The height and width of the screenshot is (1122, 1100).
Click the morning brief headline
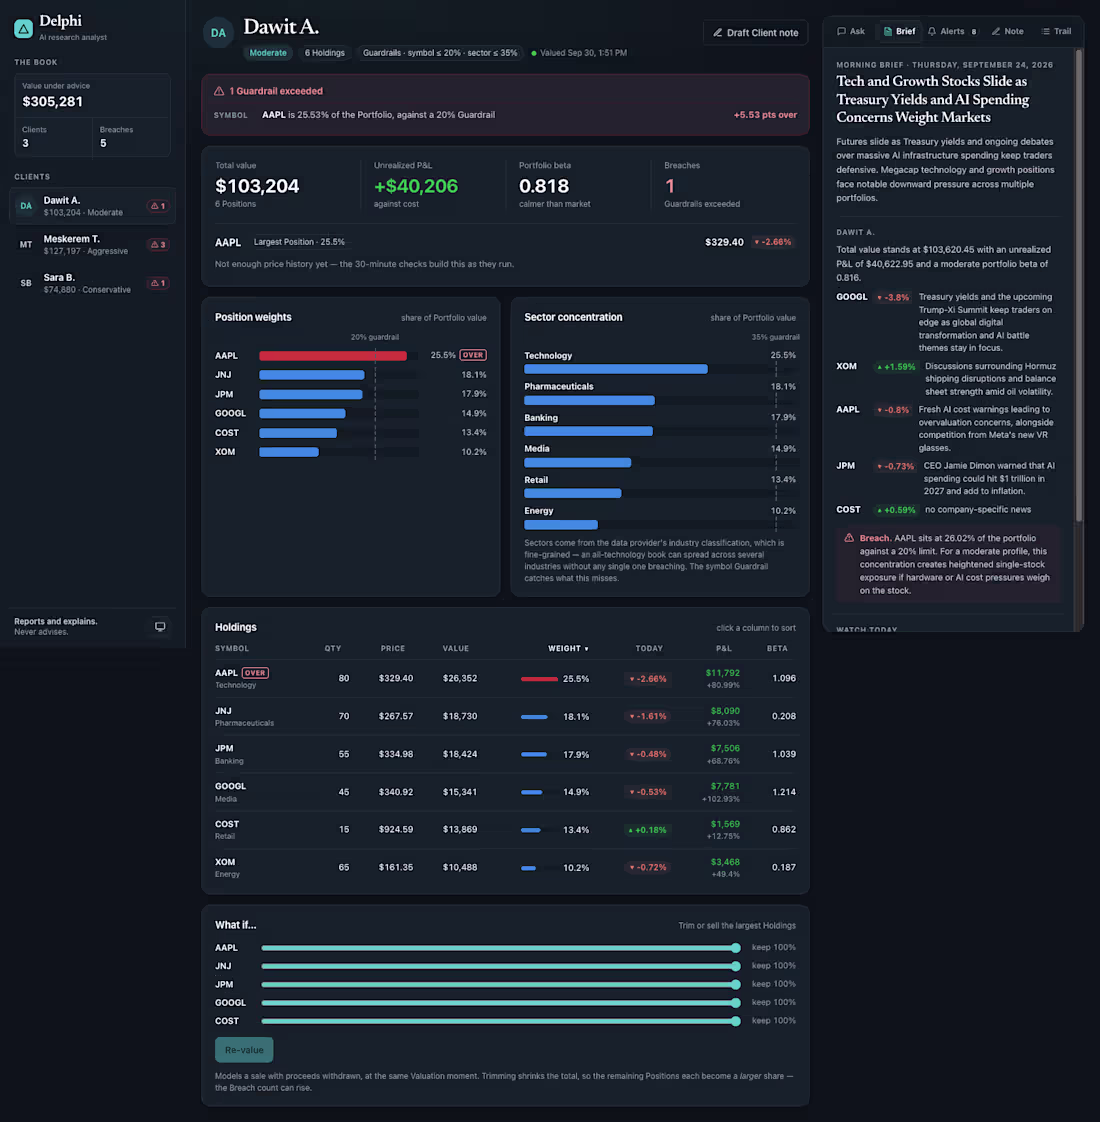coord(933,99)
